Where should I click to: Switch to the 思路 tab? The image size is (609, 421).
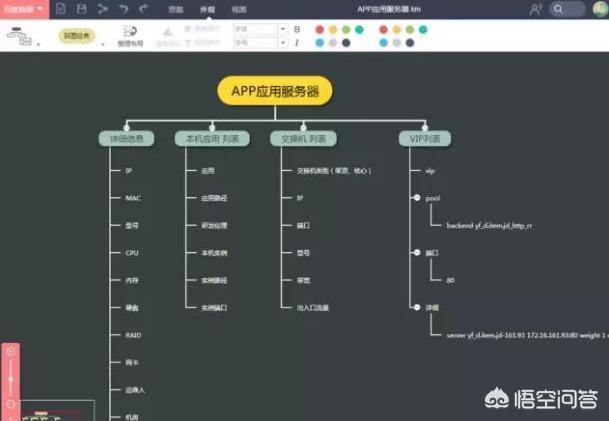click(x=175, y=8)
